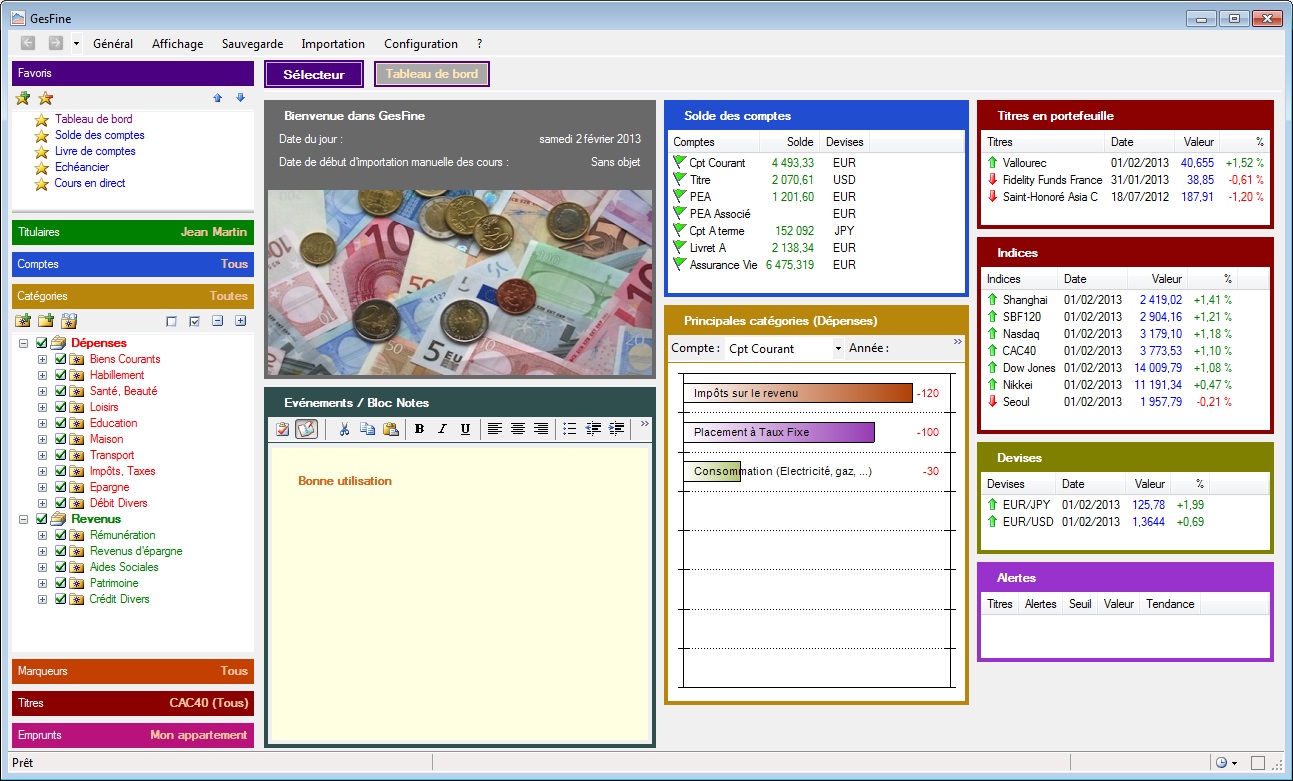Viewport: 1293px width, 781px height.
Task: Click back navigation arrow in menu bar
Action: point(28,43)
